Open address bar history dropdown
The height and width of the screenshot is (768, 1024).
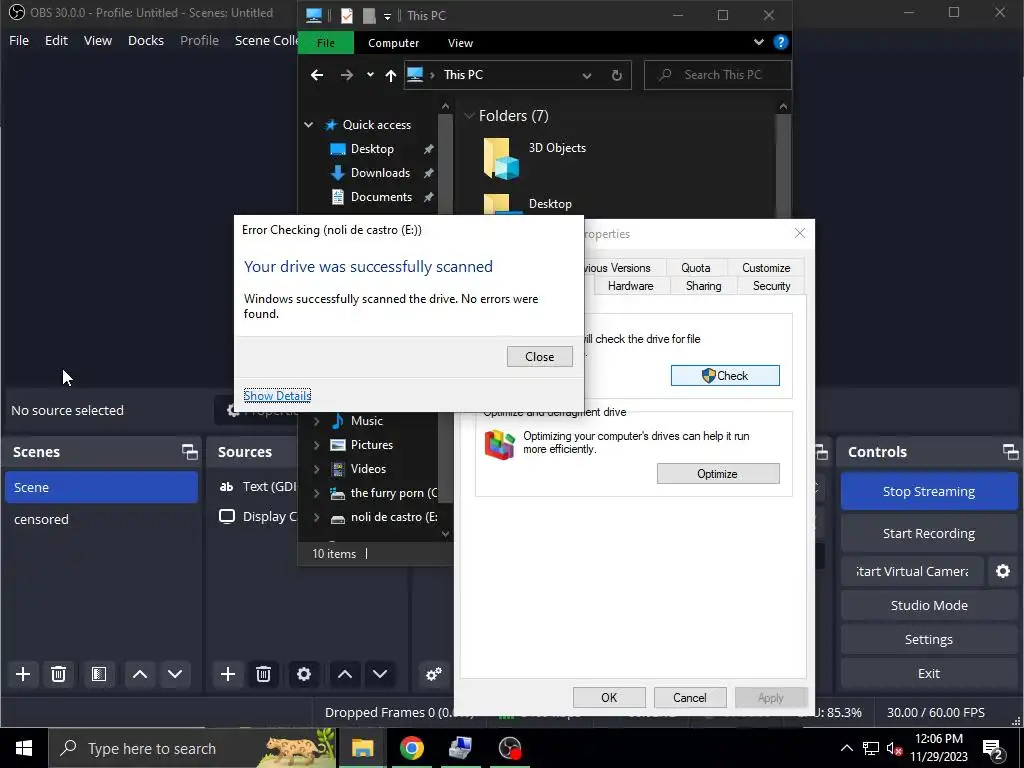pos(586,76)
